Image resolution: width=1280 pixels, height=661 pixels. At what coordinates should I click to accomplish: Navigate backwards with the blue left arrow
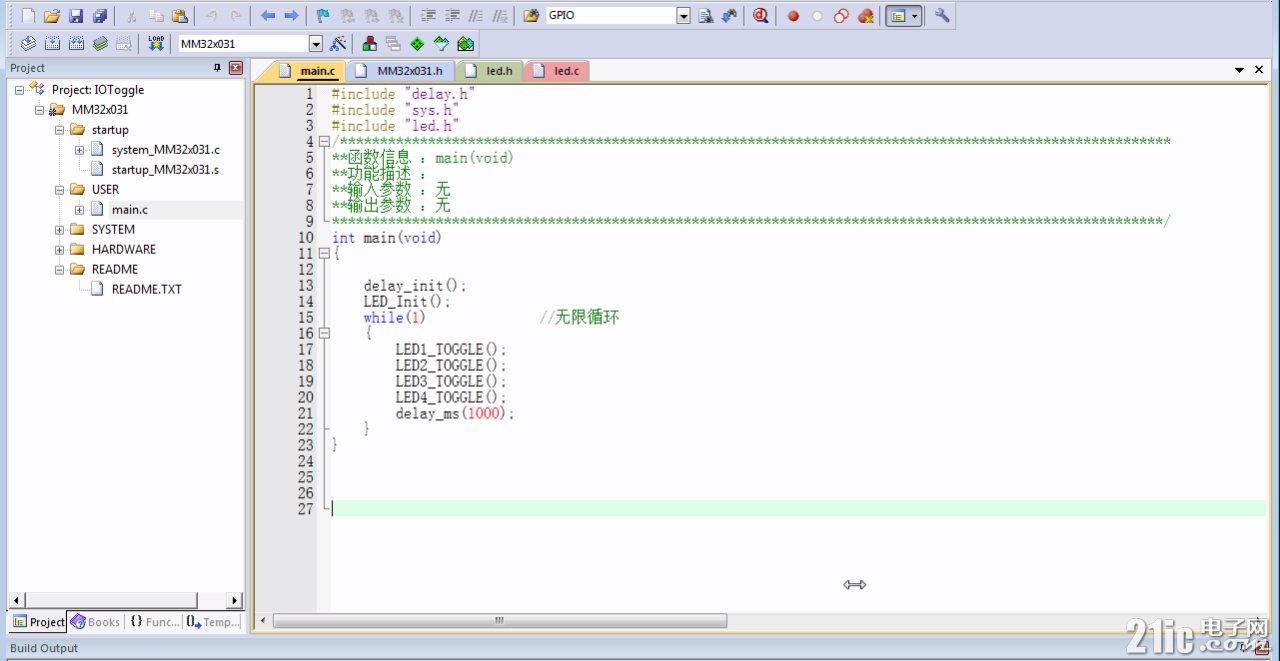(x=268, y=16)
